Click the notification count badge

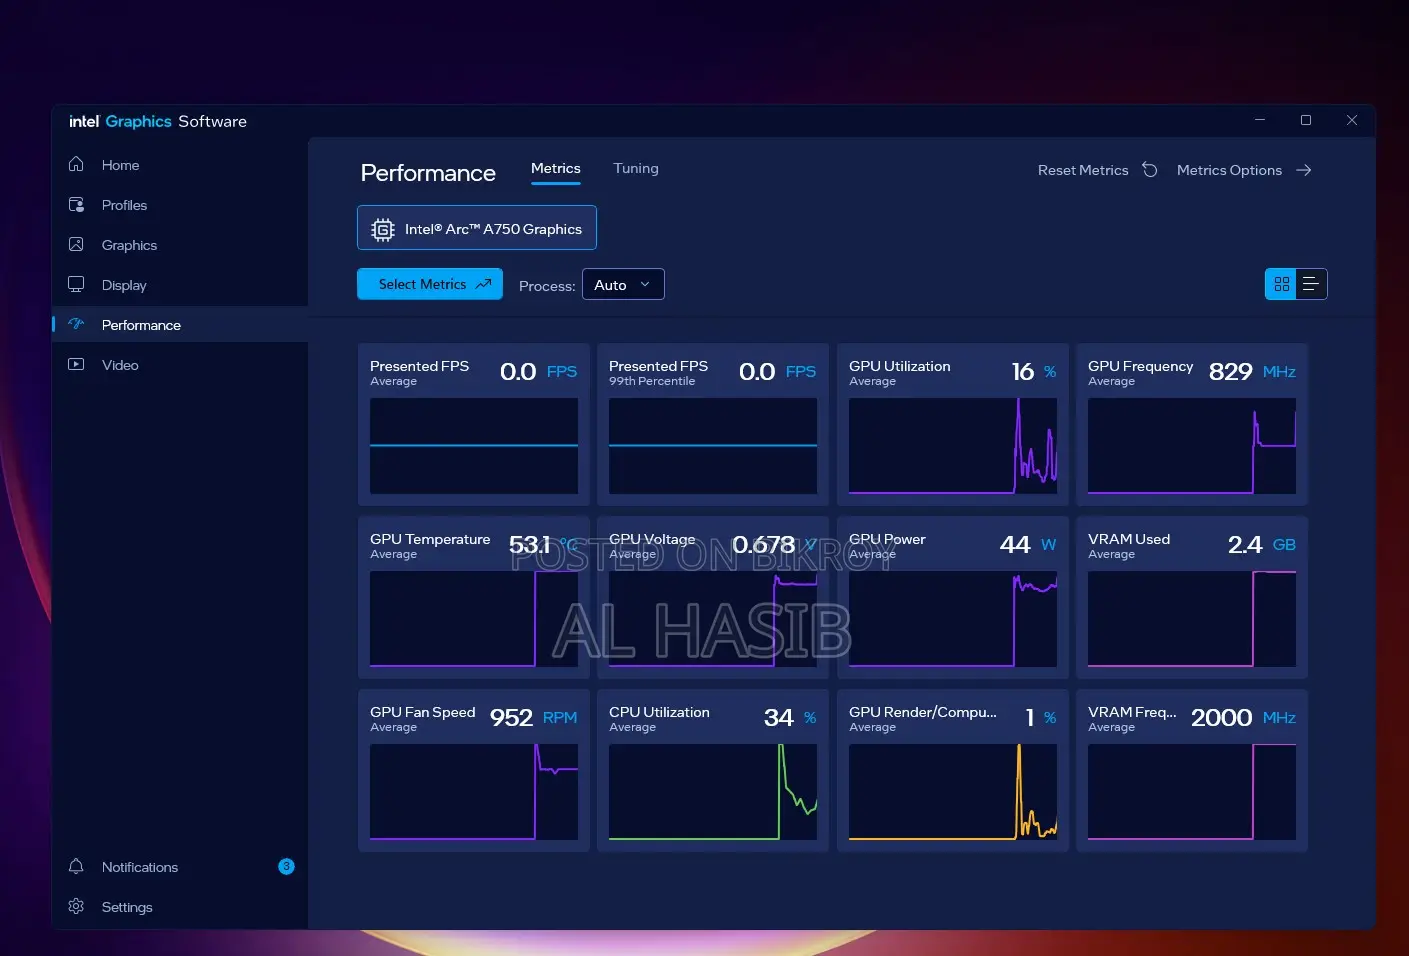[286, 867]
